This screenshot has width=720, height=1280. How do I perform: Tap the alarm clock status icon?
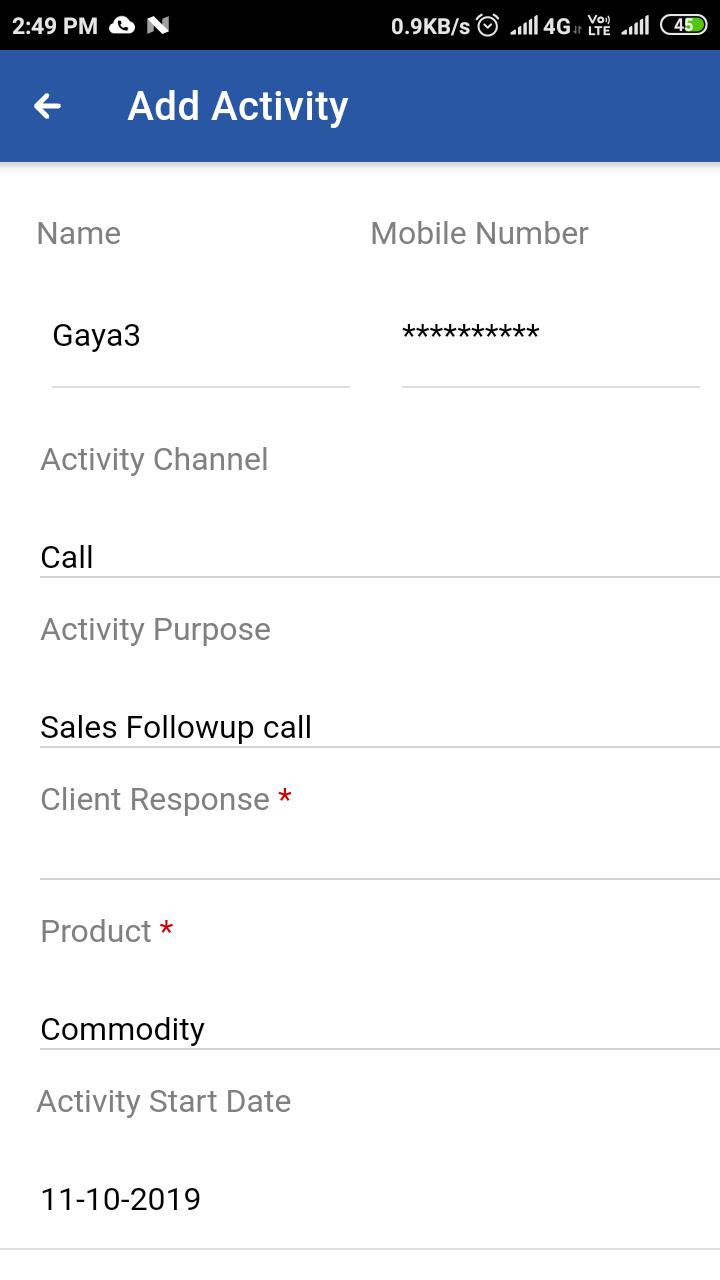click(x=488, y=25)
